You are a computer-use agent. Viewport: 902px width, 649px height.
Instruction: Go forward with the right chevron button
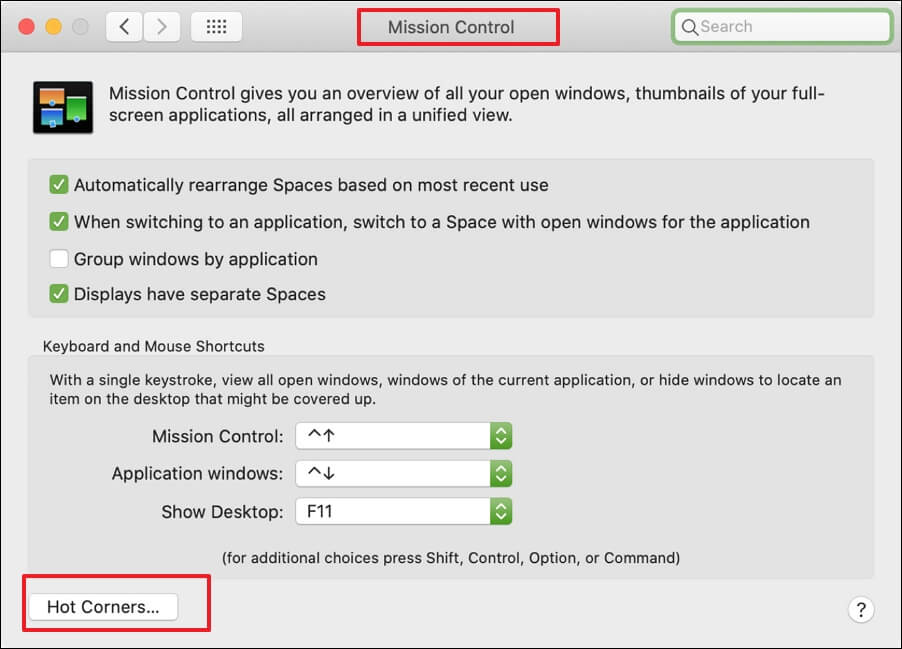pos(162,26)
